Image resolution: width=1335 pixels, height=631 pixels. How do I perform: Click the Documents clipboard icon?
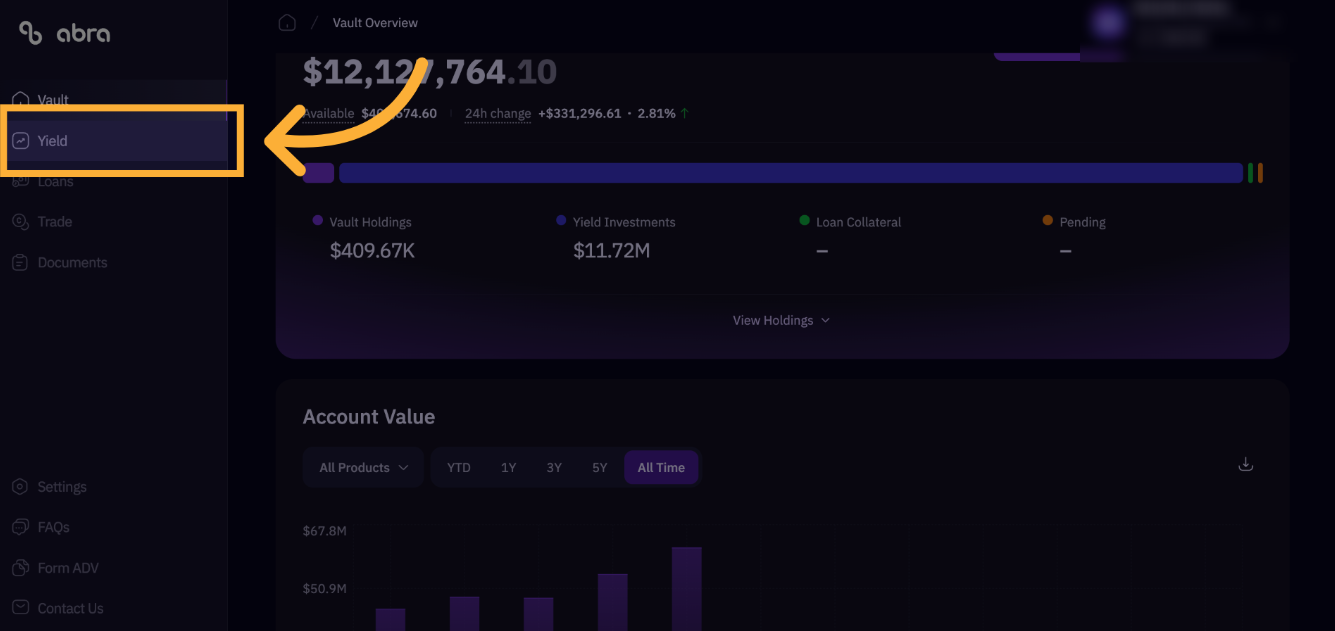20,263
